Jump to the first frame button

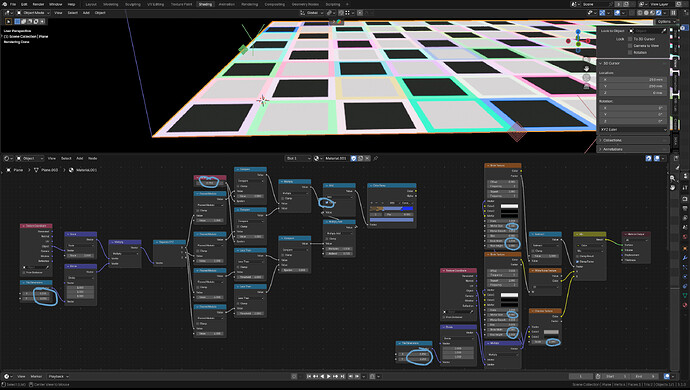(309, 376)
